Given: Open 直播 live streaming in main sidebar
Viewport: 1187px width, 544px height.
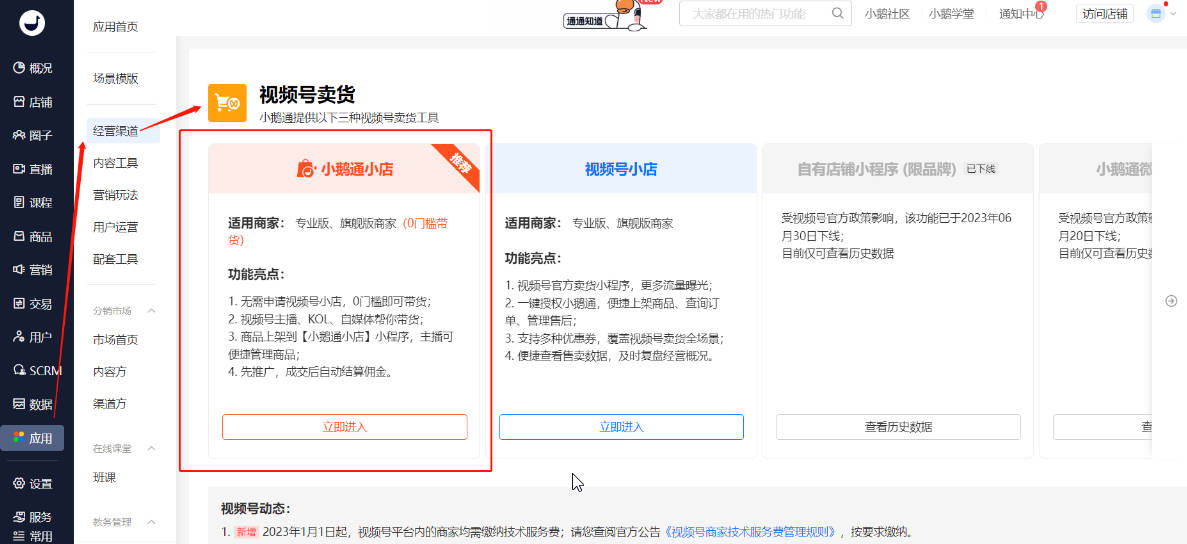Looking at the screenshot, I should pos(33,169).
